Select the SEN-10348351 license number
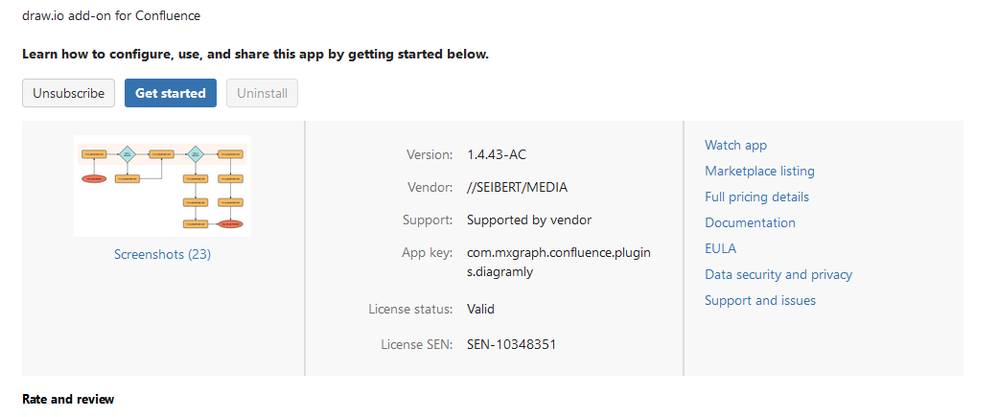The image size is (999, 417). [512, 344]
